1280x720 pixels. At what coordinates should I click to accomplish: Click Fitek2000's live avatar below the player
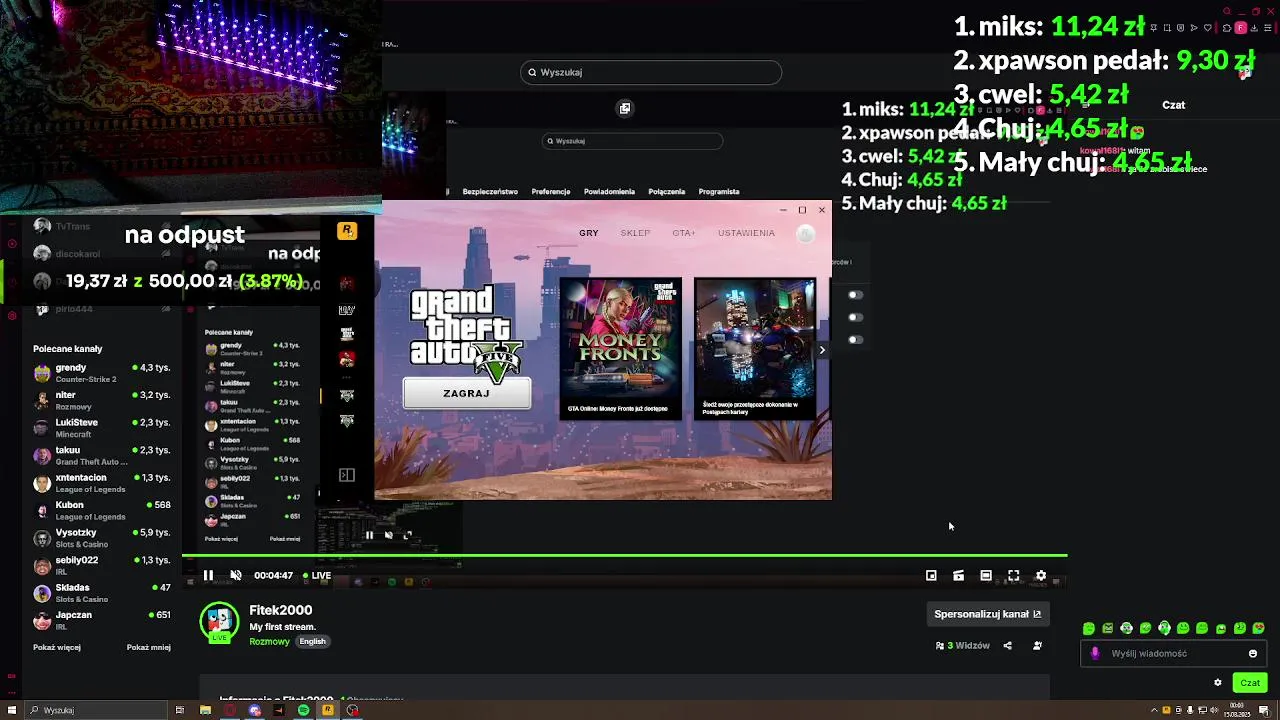coord(220,622)
